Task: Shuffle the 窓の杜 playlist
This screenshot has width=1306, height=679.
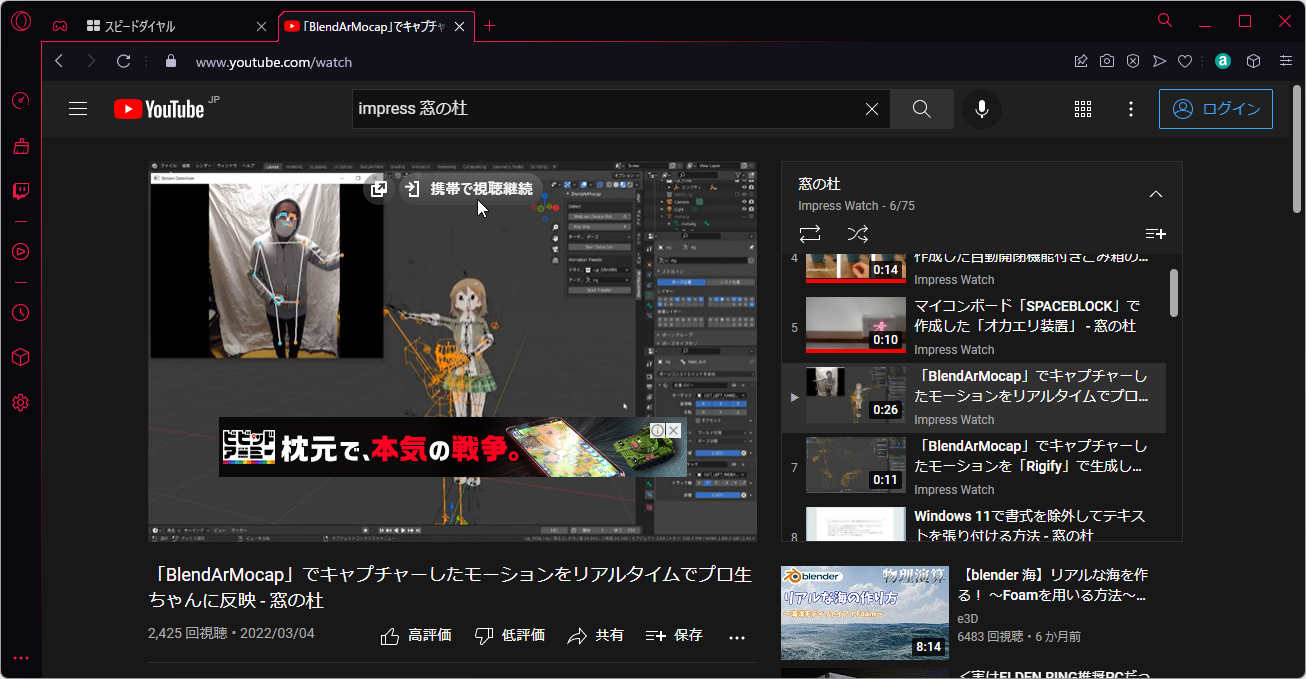Action: click(x=857, y=233)
